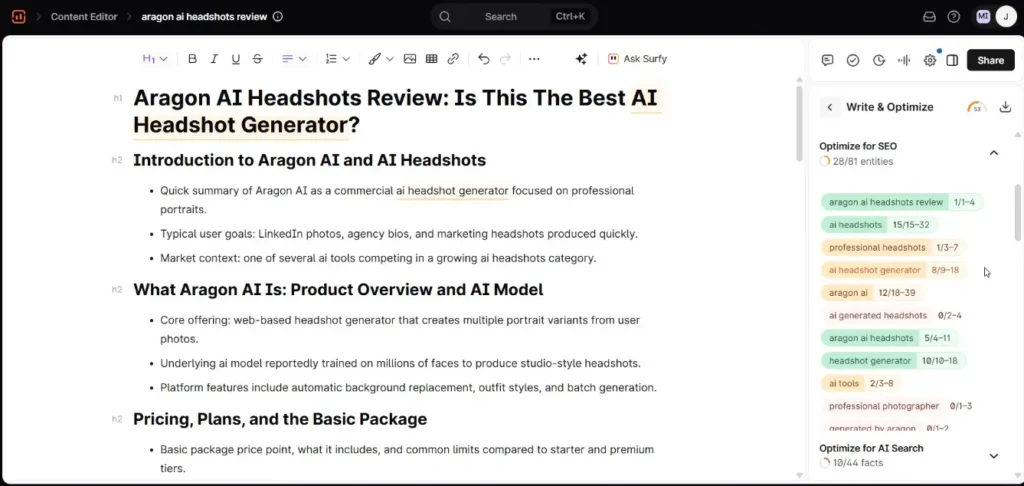Toggle italic formatting
Screen dimensions: 1024x486
tap(214, 59)
